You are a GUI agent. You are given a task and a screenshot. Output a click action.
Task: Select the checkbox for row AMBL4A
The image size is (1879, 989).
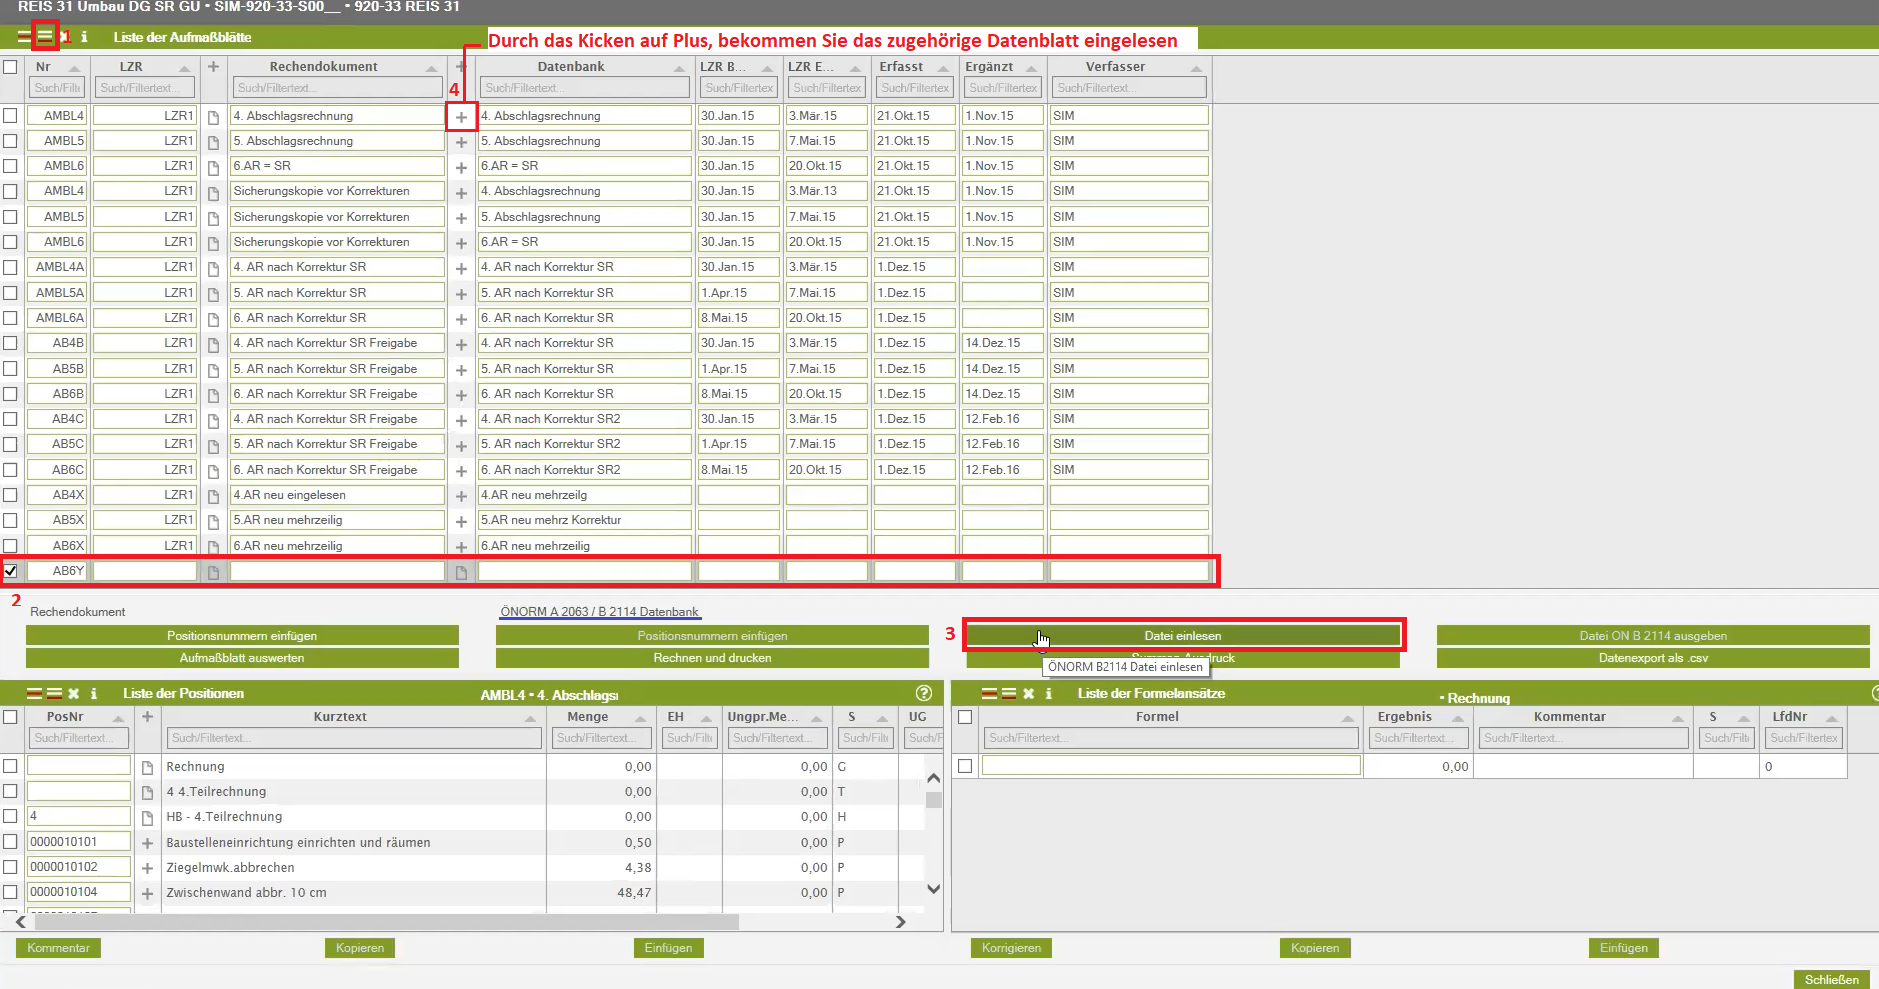pyautogui.click(x=10, y=267)
